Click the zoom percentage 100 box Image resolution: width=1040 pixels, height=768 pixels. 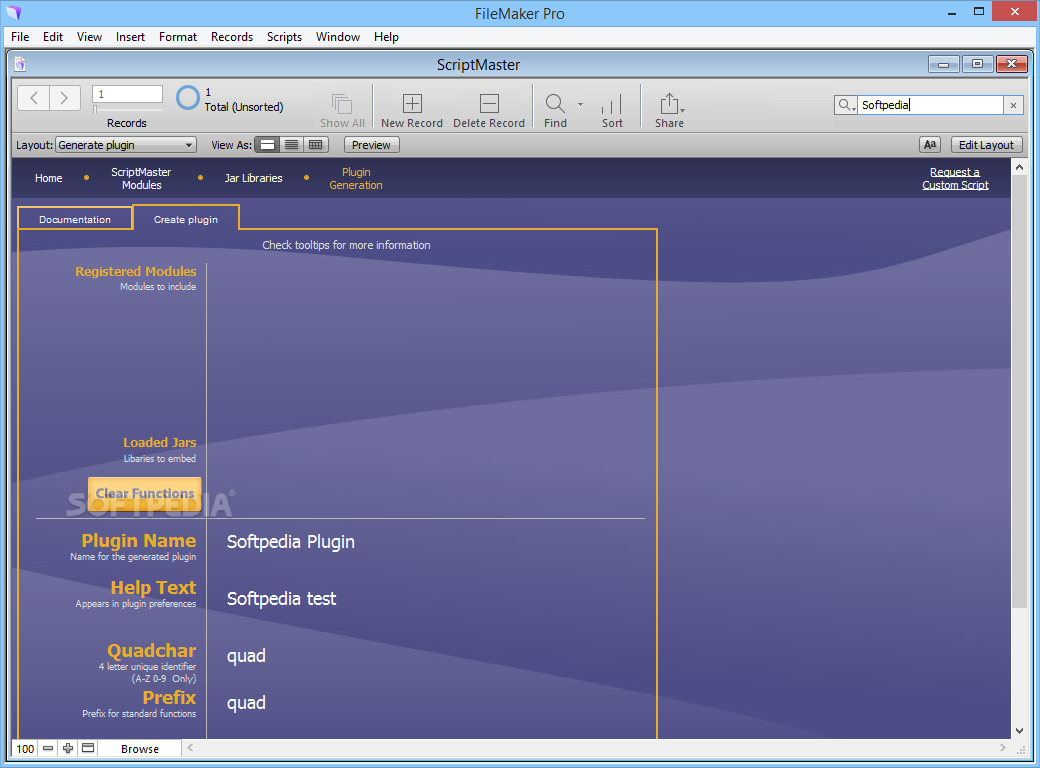coord(25,749)
